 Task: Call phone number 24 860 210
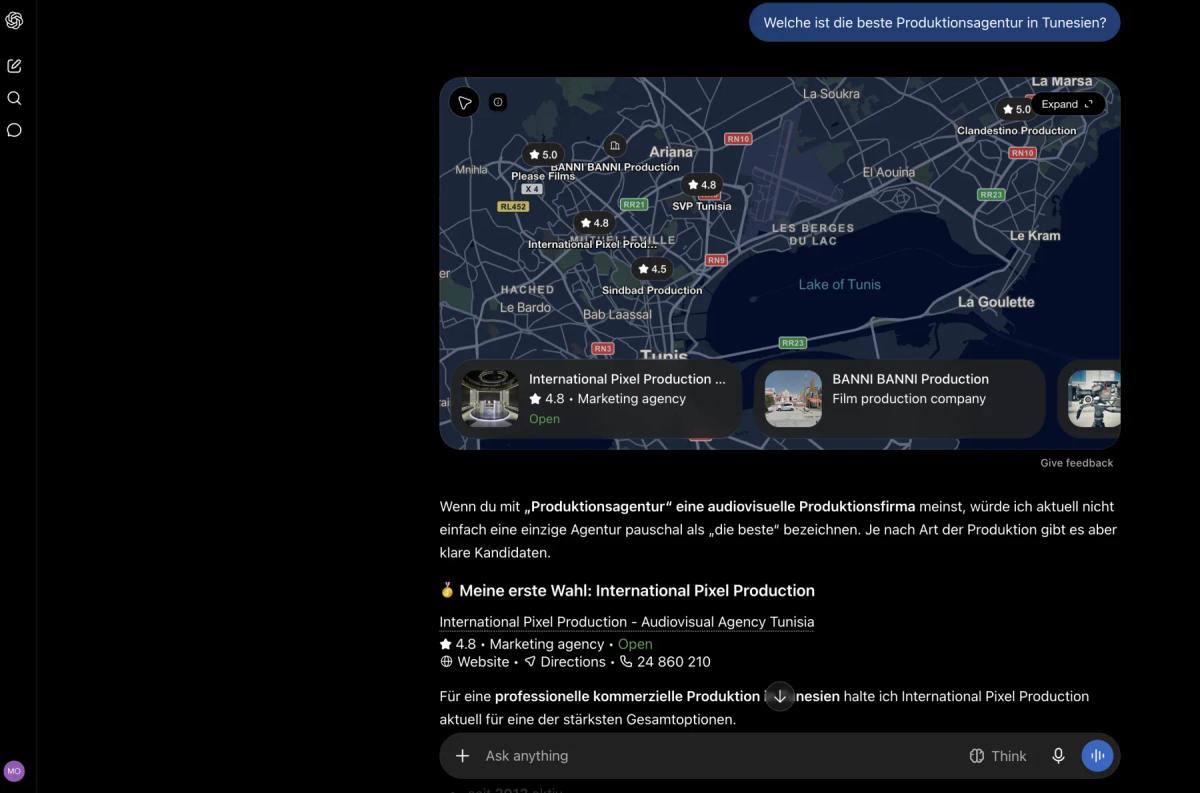click(x=665, y=662)
